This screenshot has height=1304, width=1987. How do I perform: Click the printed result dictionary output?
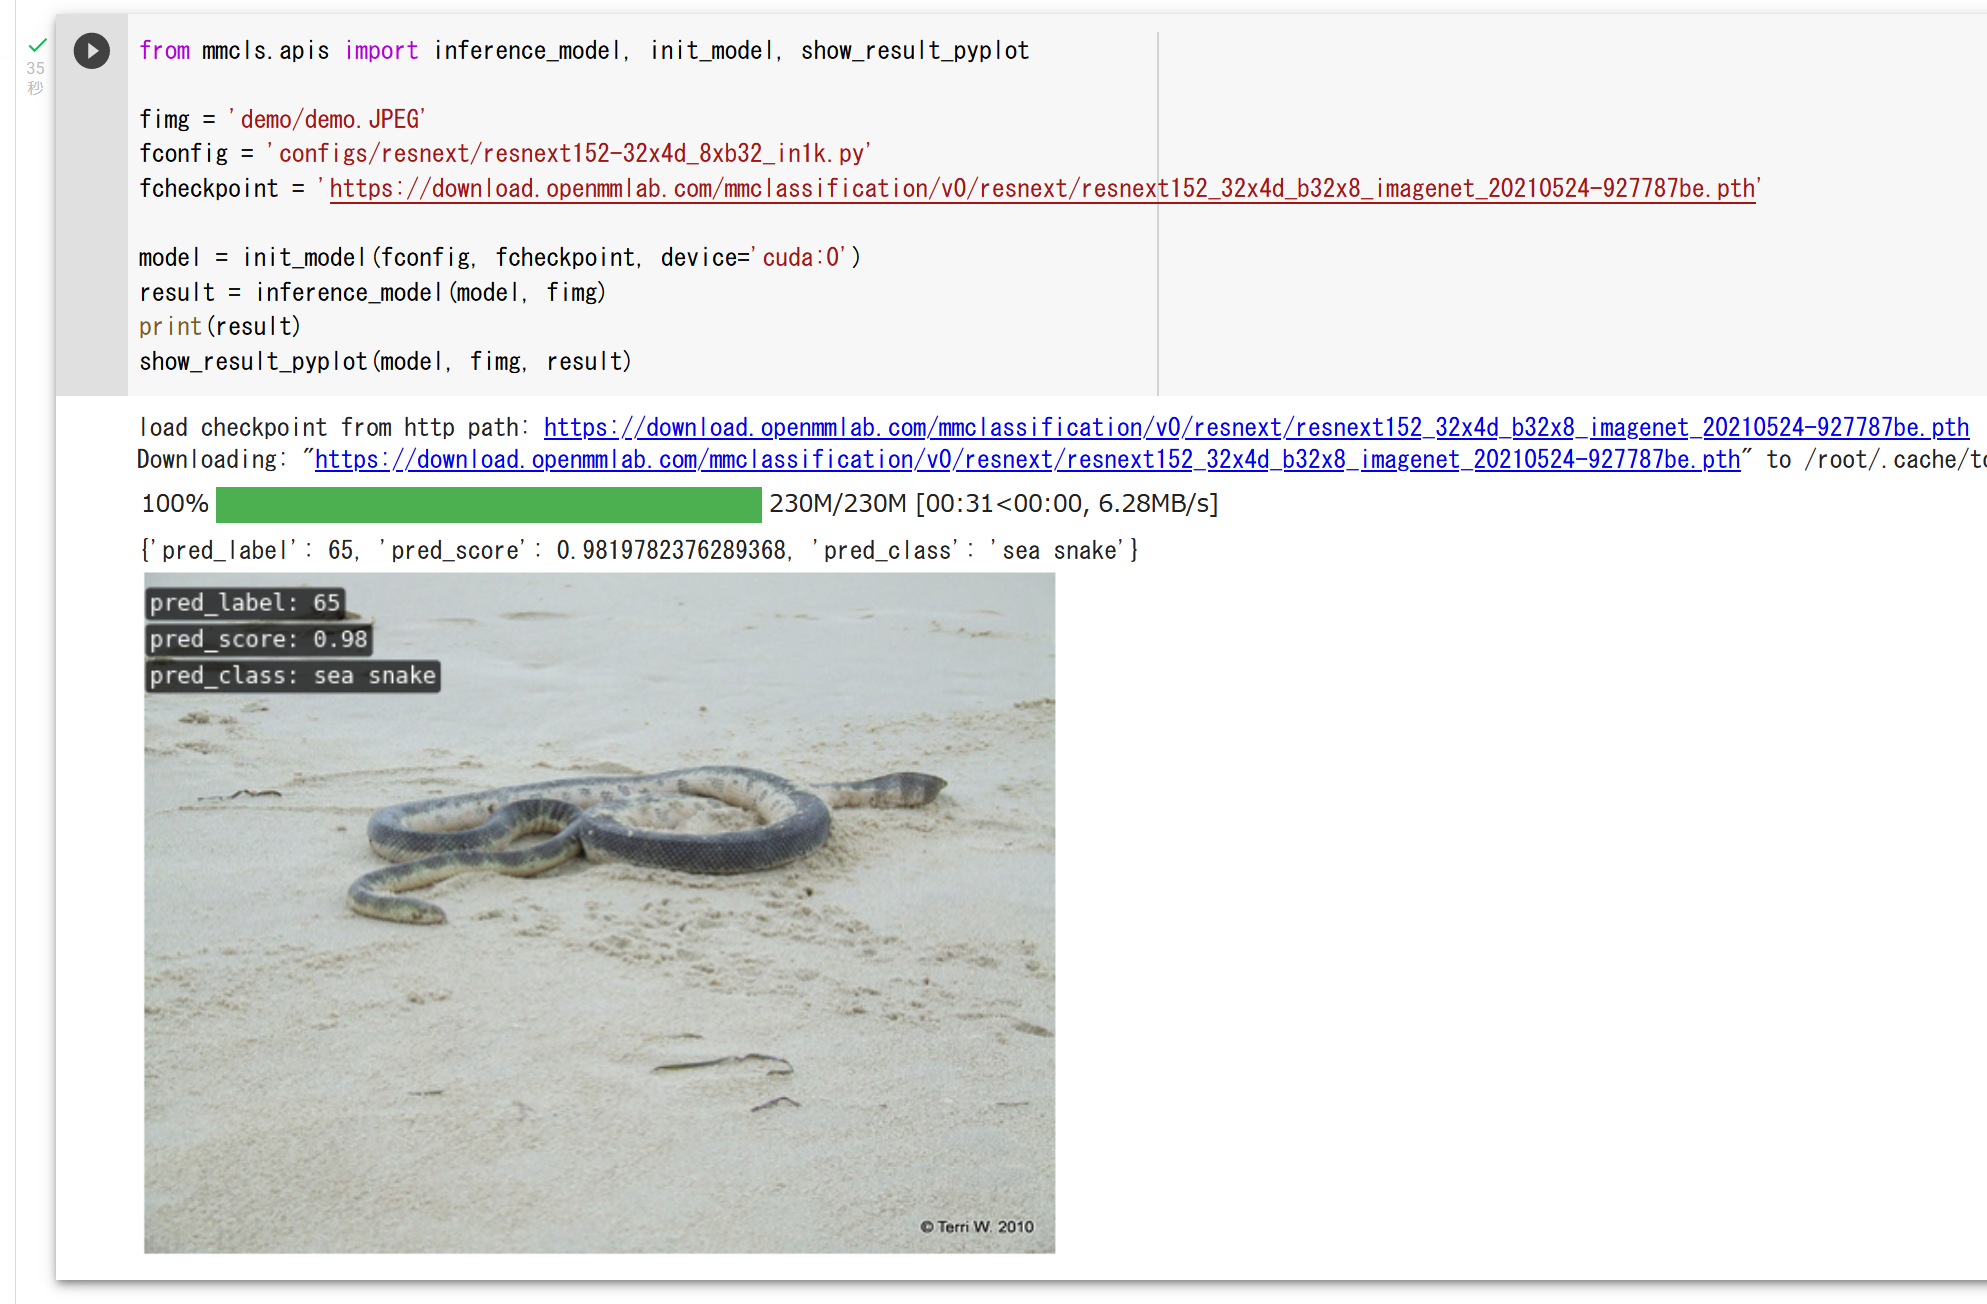pyautogui.click(x=640, y=550)
